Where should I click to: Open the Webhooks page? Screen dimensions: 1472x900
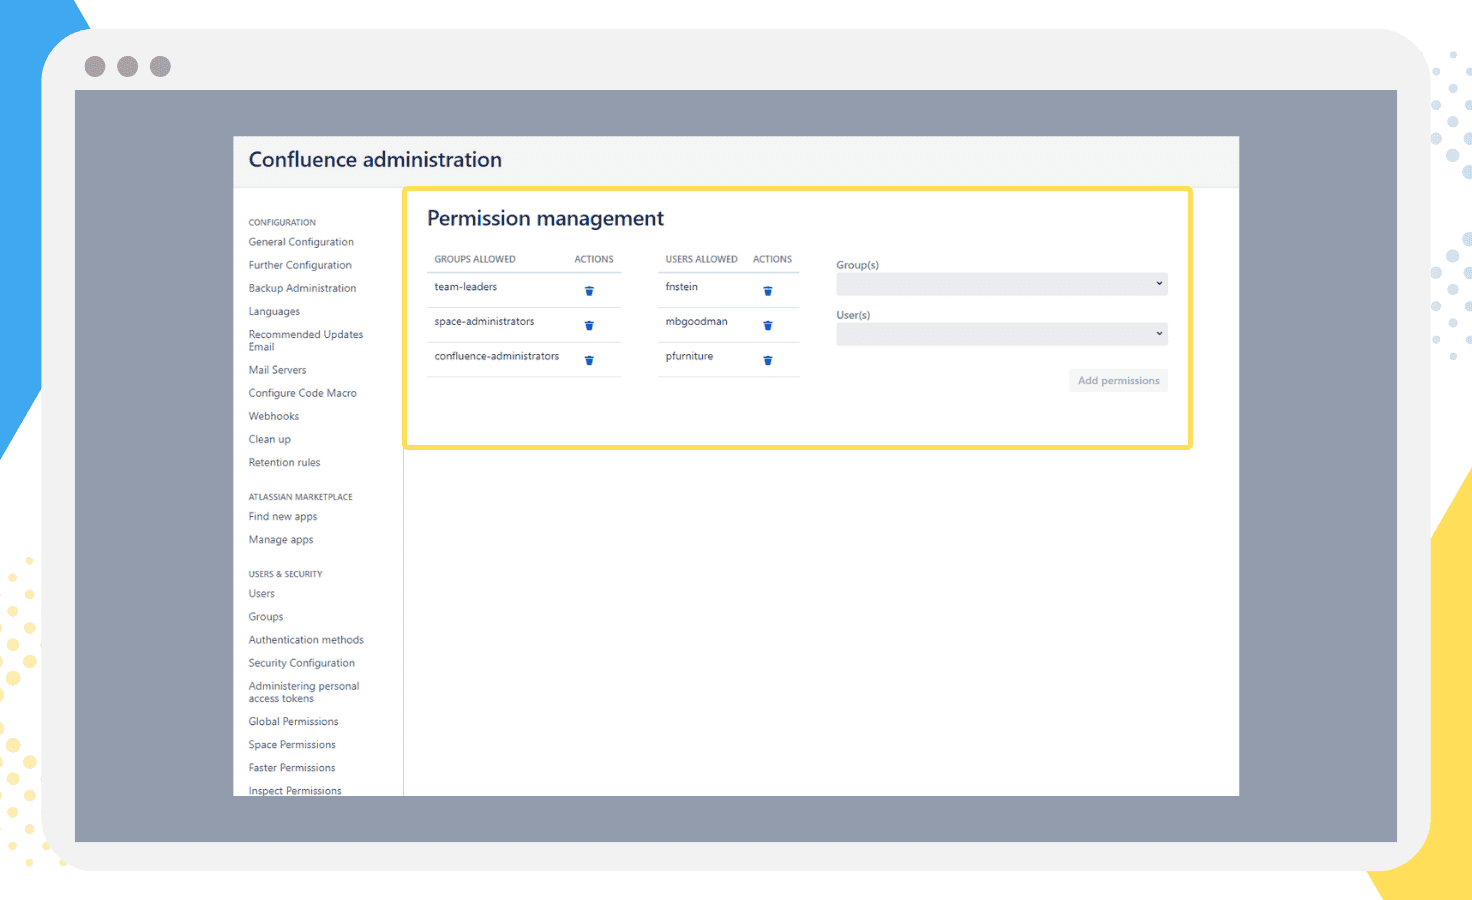pos(274,416)
